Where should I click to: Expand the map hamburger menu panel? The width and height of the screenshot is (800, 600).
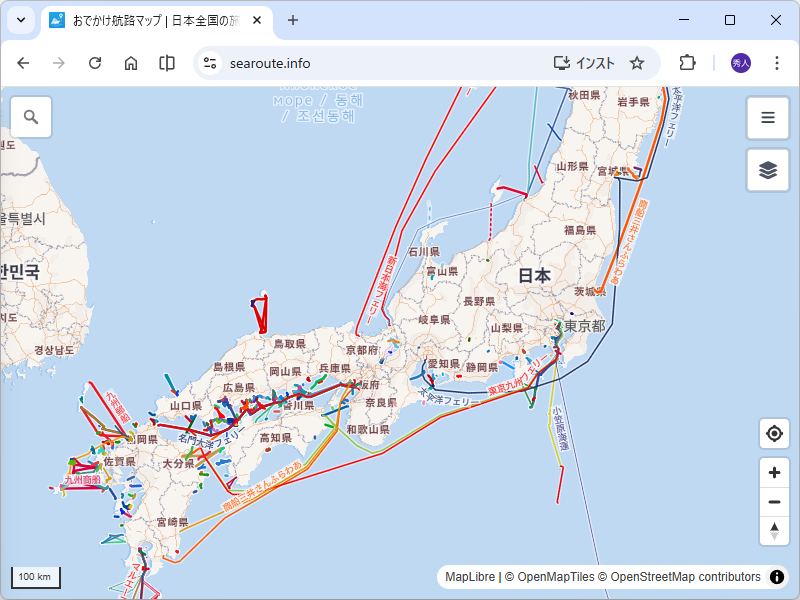click(767, 117)
